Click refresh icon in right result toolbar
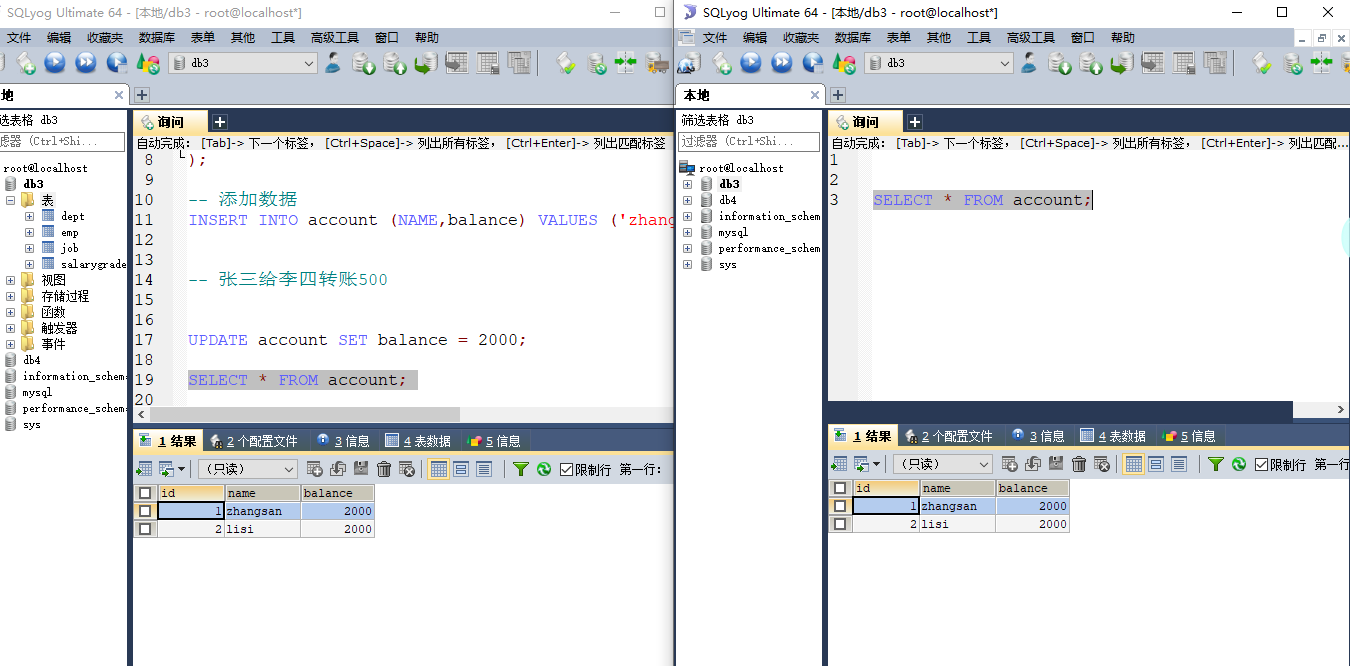The image size is (1350, 666). pos(1239,464)
